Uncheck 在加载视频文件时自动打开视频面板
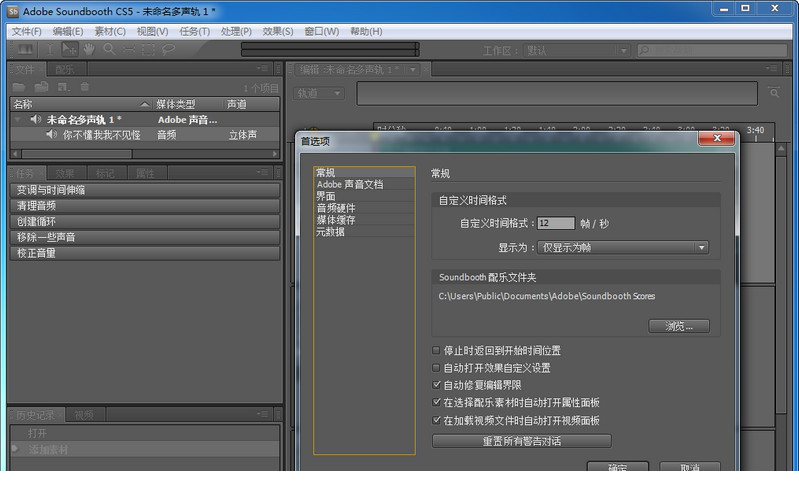 point(436,420)
